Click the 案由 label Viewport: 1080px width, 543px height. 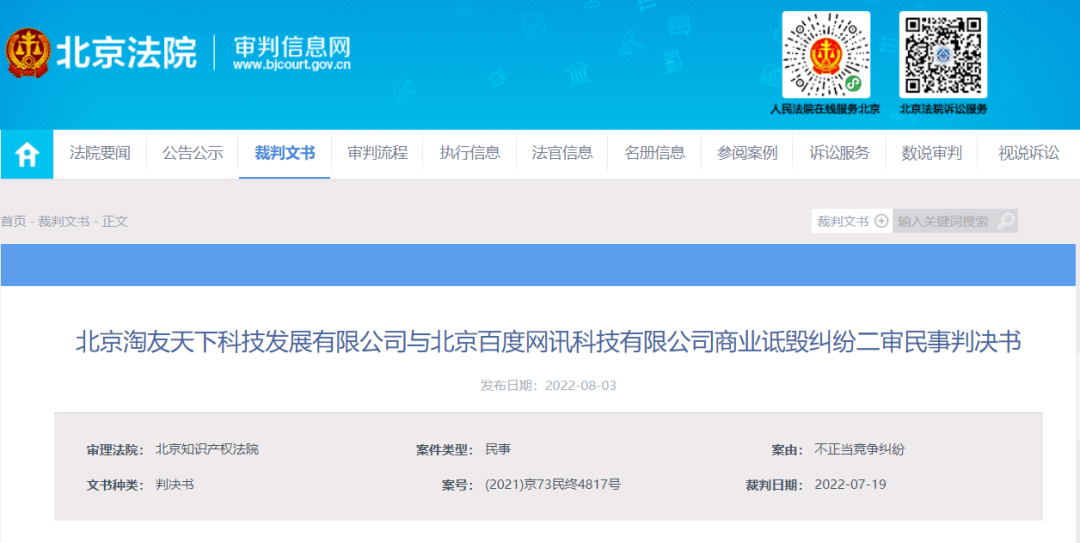point(787,450)
